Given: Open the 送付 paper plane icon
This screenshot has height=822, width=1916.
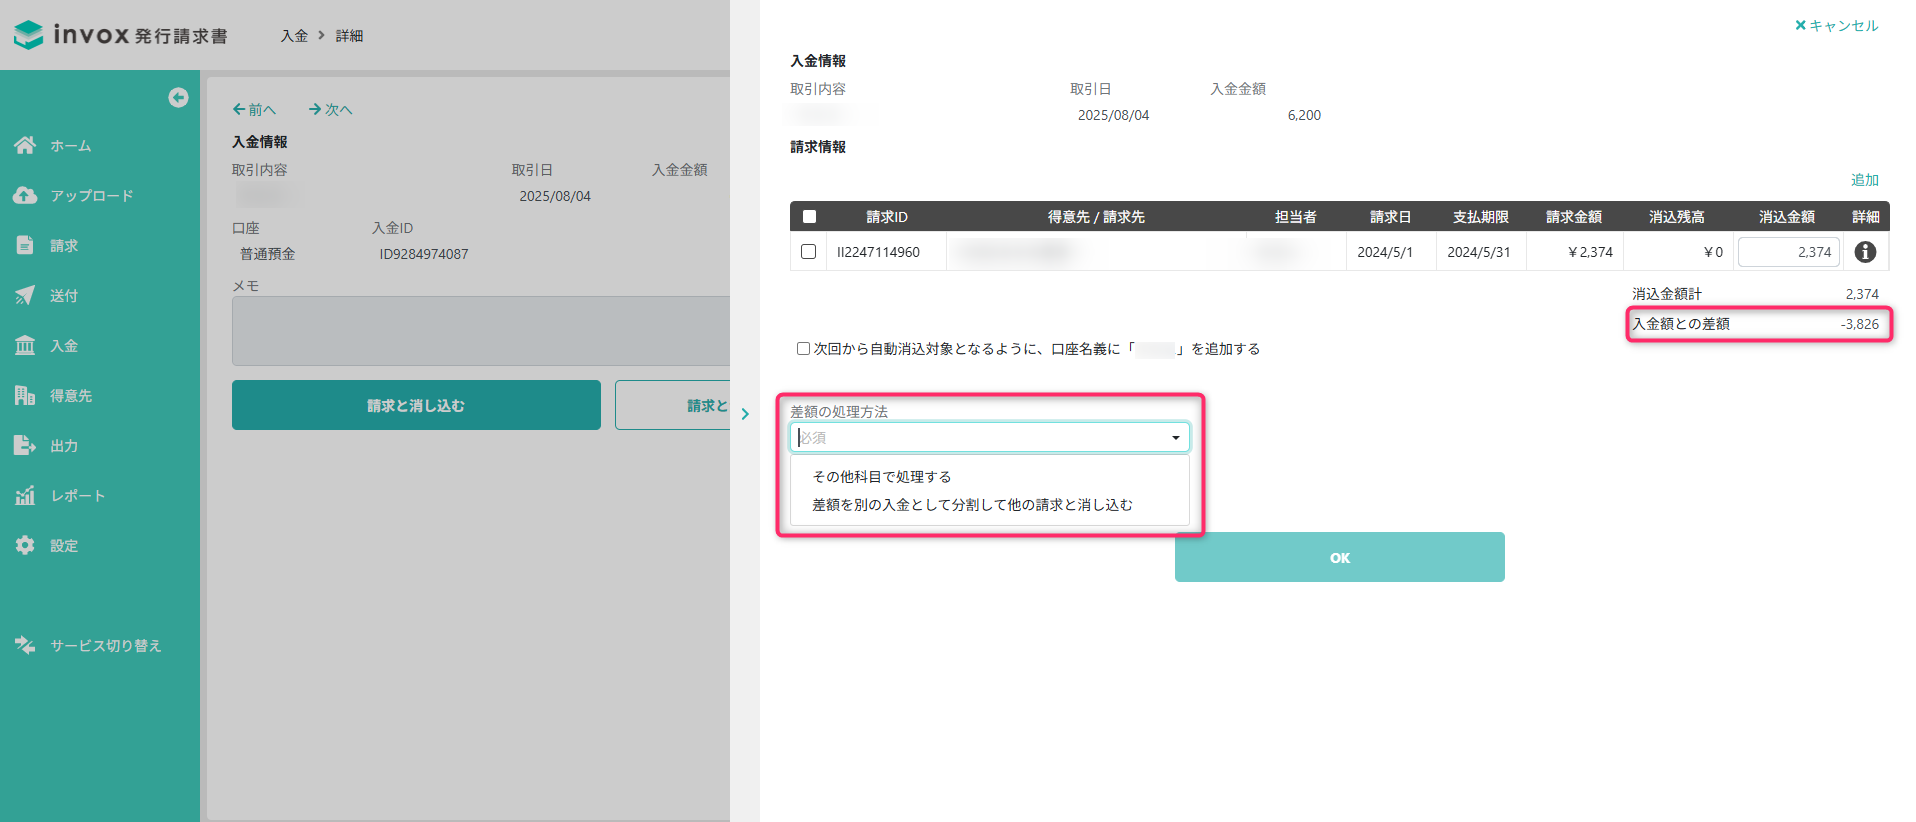Looking at the screenshot, I should (x=25, y=296).
